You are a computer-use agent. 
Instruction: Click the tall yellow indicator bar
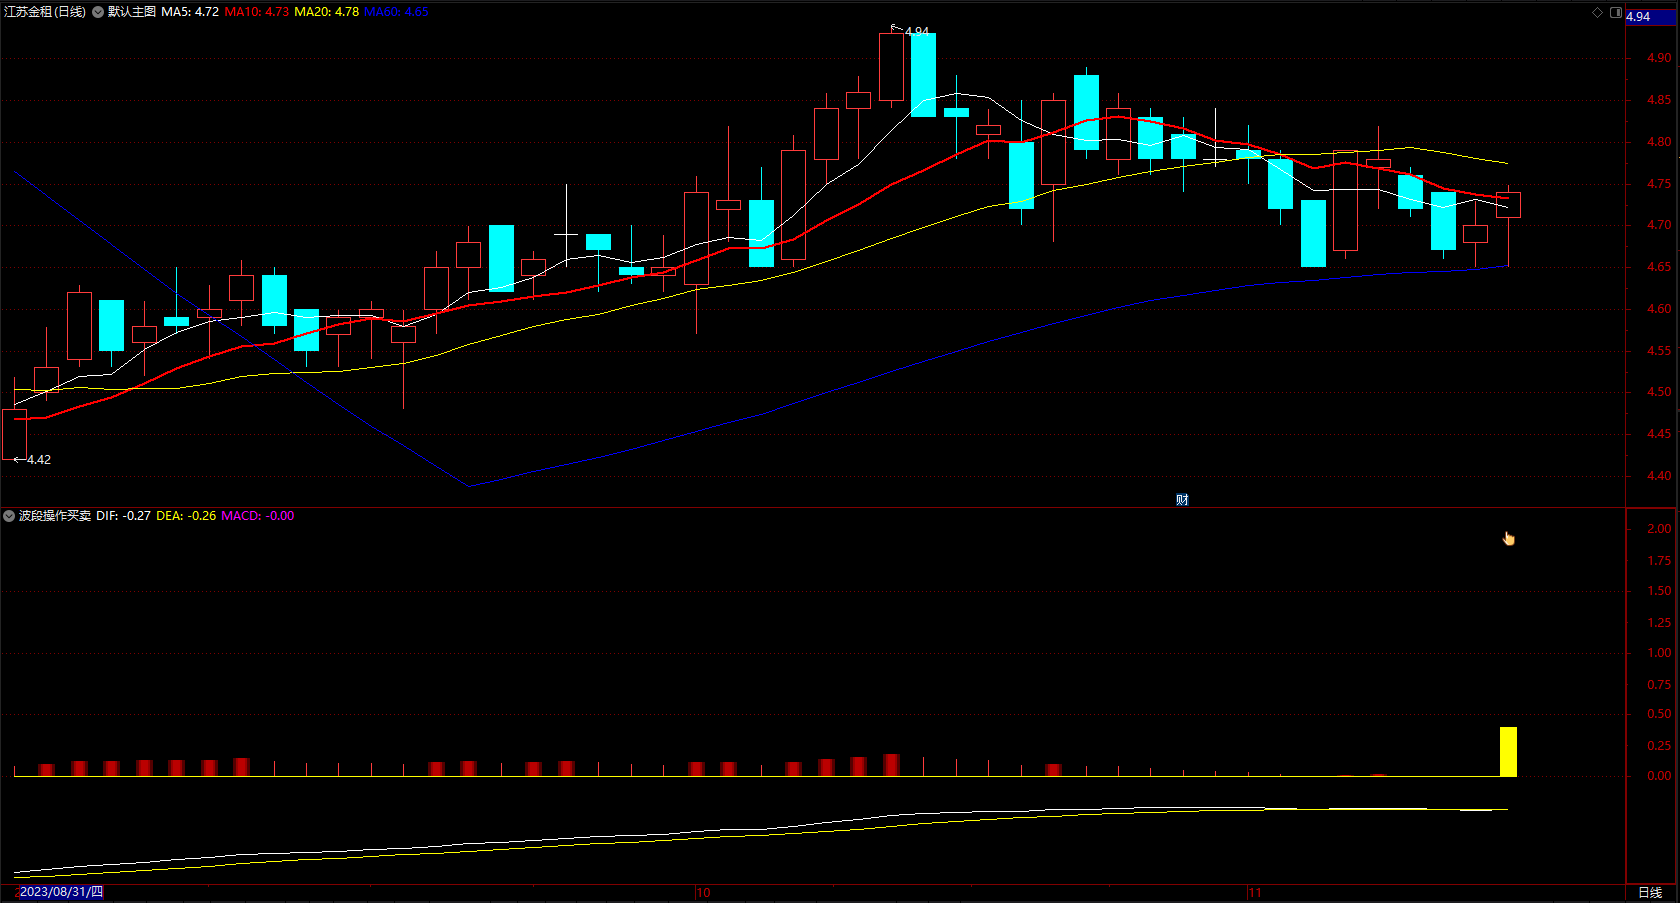1508,752
